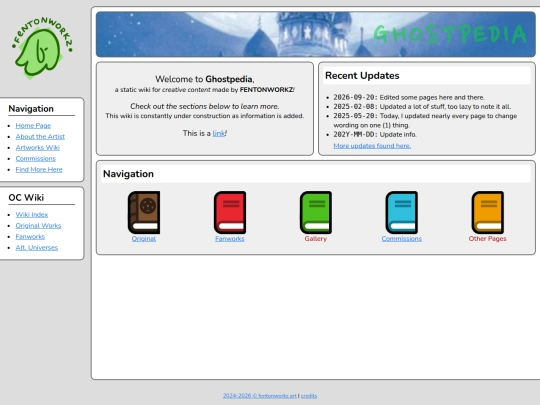Click the 'constantly under construction' text line
The image size is (540, 405).
point(205,116)
